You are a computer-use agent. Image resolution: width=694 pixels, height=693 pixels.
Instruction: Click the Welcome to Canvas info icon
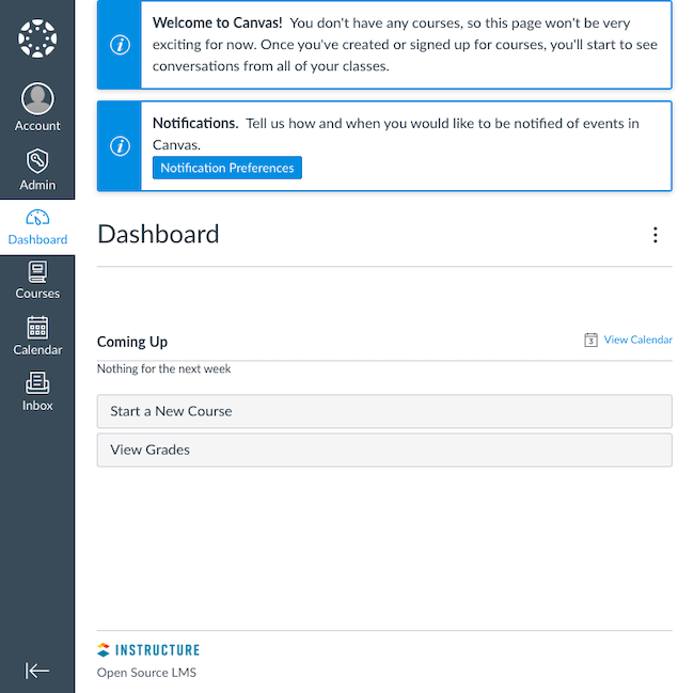[119, 45]
